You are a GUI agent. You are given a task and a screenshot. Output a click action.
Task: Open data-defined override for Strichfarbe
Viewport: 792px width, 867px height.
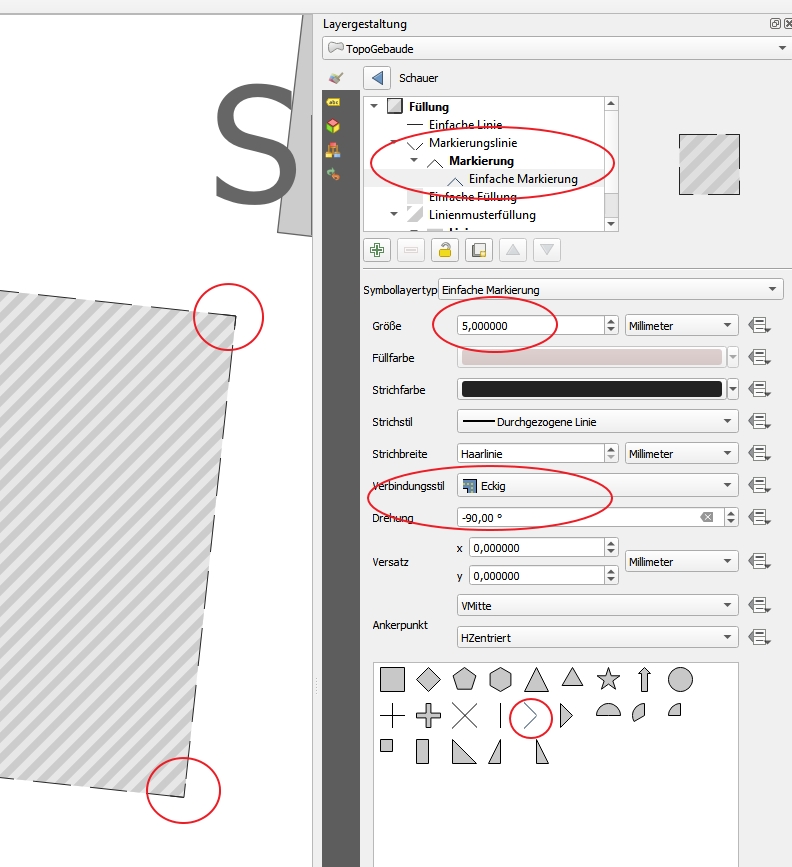(x=759, y=390)
